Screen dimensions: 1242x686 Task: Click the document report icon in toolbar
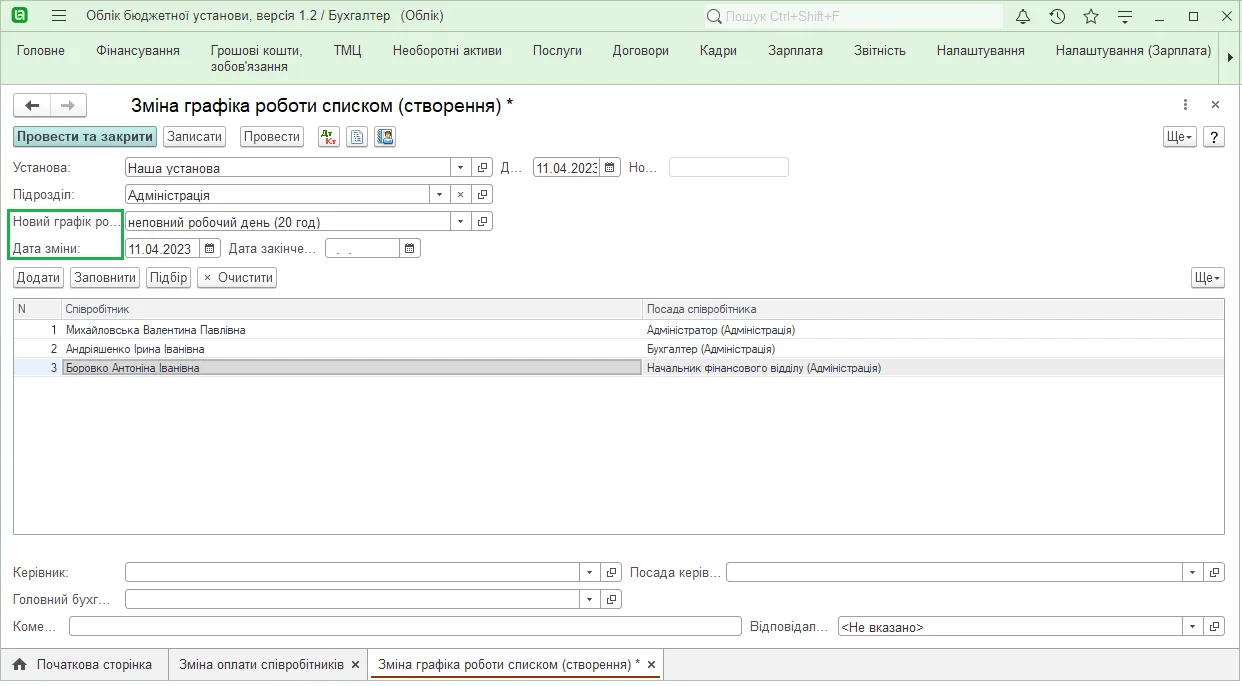(357, 137)
